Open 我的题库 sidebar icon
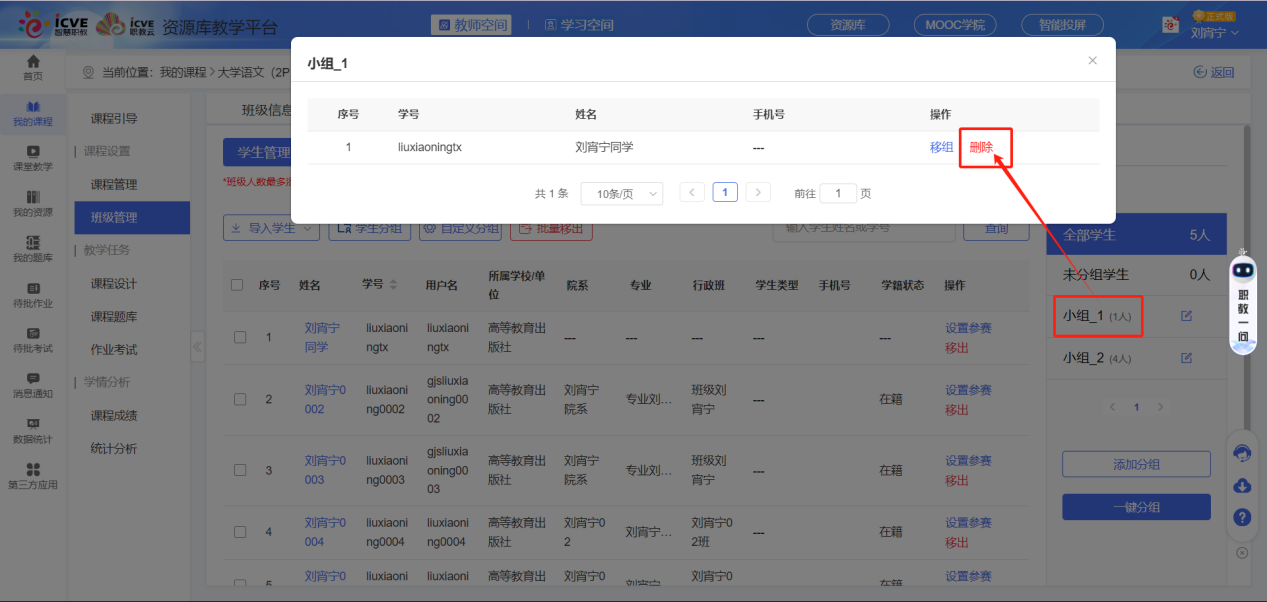Image resolution: width=1267 pixels, height=602 pixels. (x=33, y=248)
